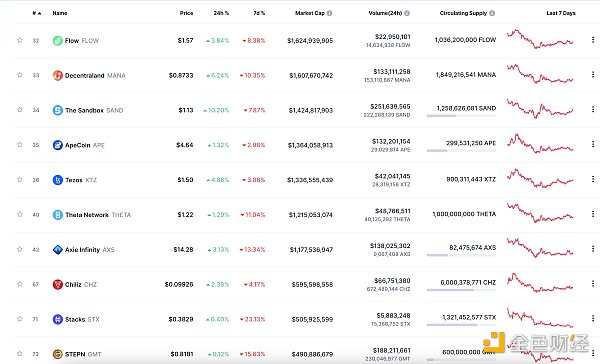Screen dimensions: 600x364
Task: Show the Market Cap info icon
Action: click(x=329, y=13)
